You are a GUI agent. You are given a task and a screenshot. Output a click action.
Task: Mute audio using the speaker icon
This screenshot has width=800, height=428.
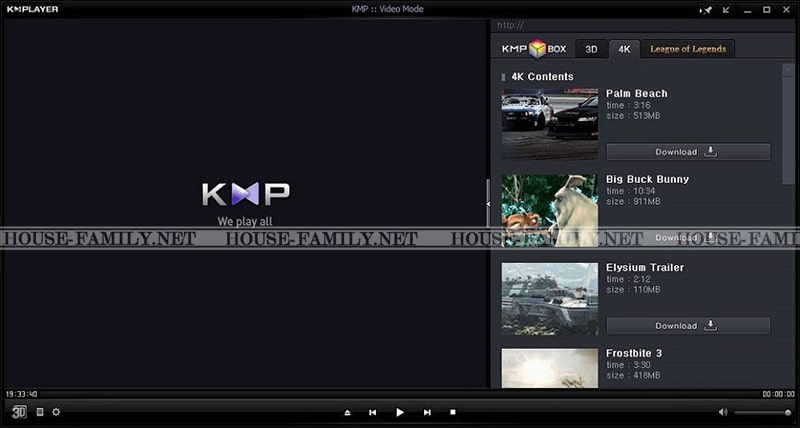point(723,412)
